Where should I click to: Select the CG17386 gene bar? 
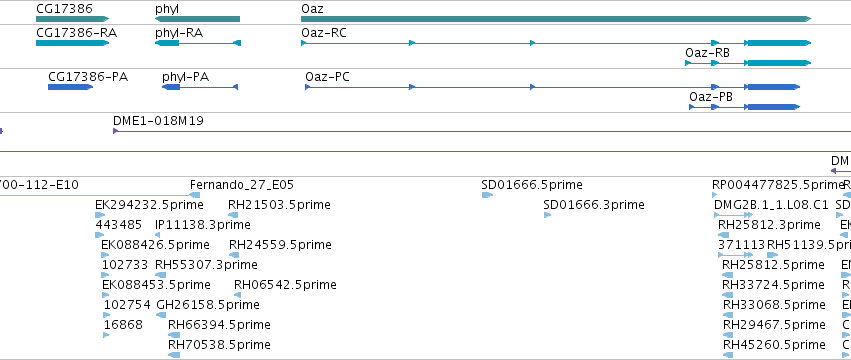[73, 19]
